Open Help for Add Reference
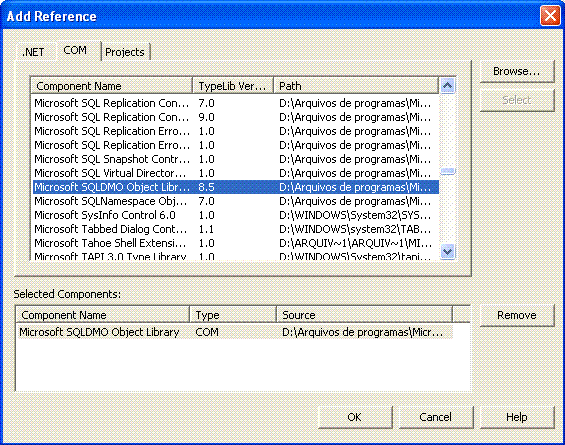Image resolution: width=565 pixels, height=445 pixels. pyautogui.click(x=517, y=417)
